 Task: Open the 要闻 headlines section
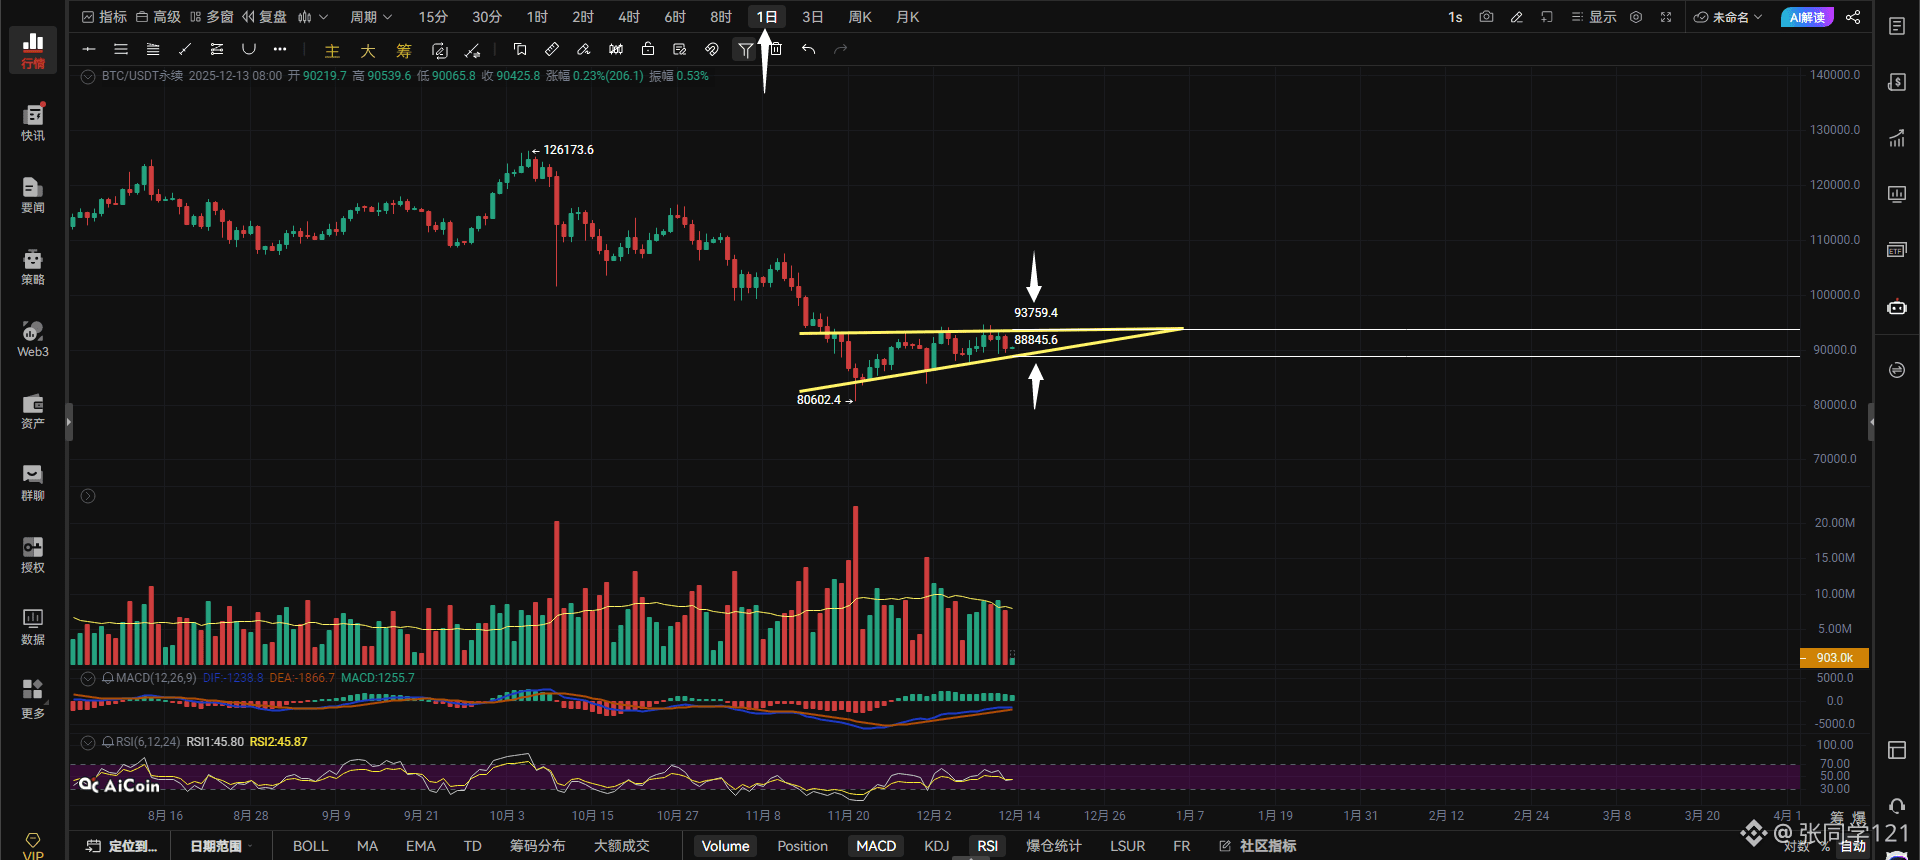tap(33, 194)
